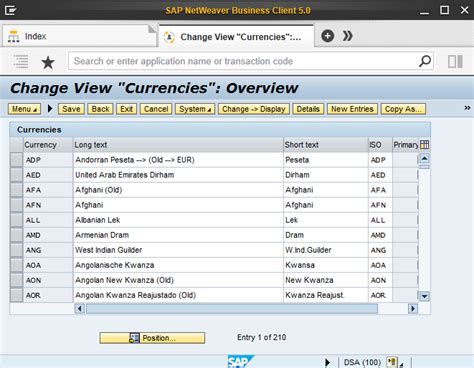Click the 'West Indian Guilder' cell

point(178,250)
